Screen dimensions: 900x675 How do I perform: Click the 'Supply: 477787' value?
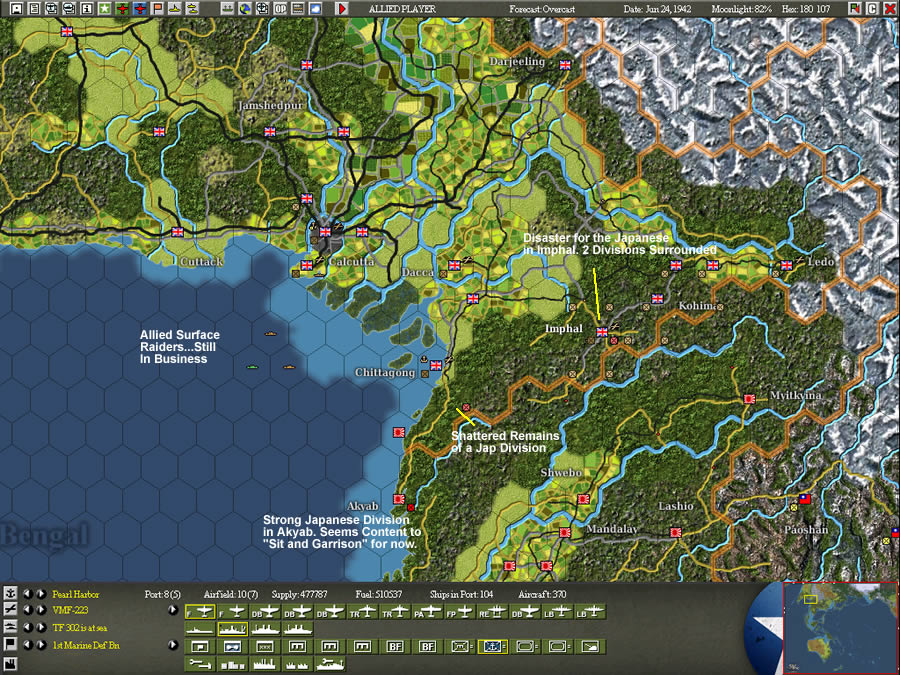[x=299, y=594]
